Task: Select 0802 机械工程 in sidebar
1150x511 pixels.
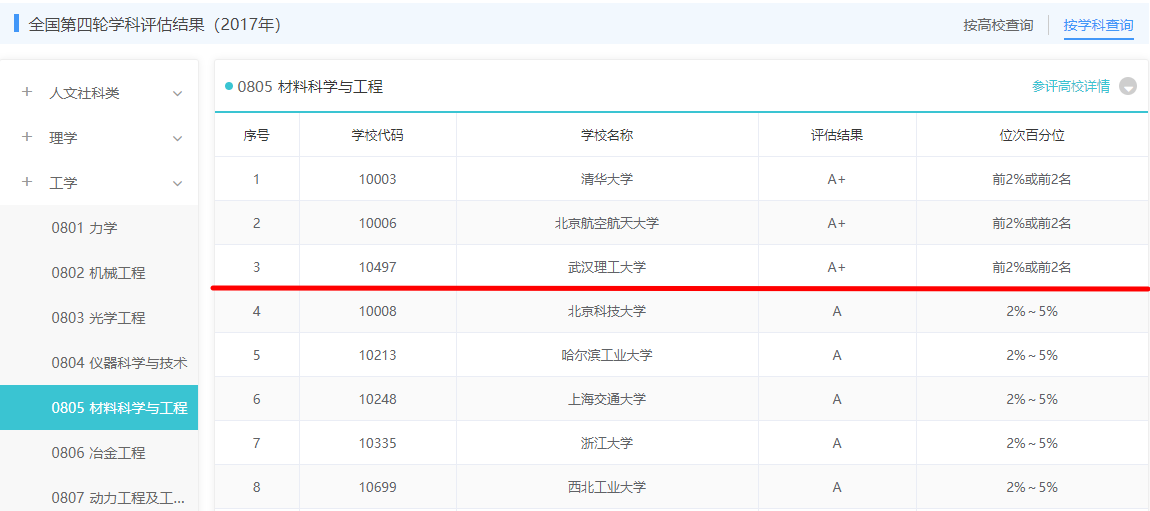Action: click(x=99, y=273)
